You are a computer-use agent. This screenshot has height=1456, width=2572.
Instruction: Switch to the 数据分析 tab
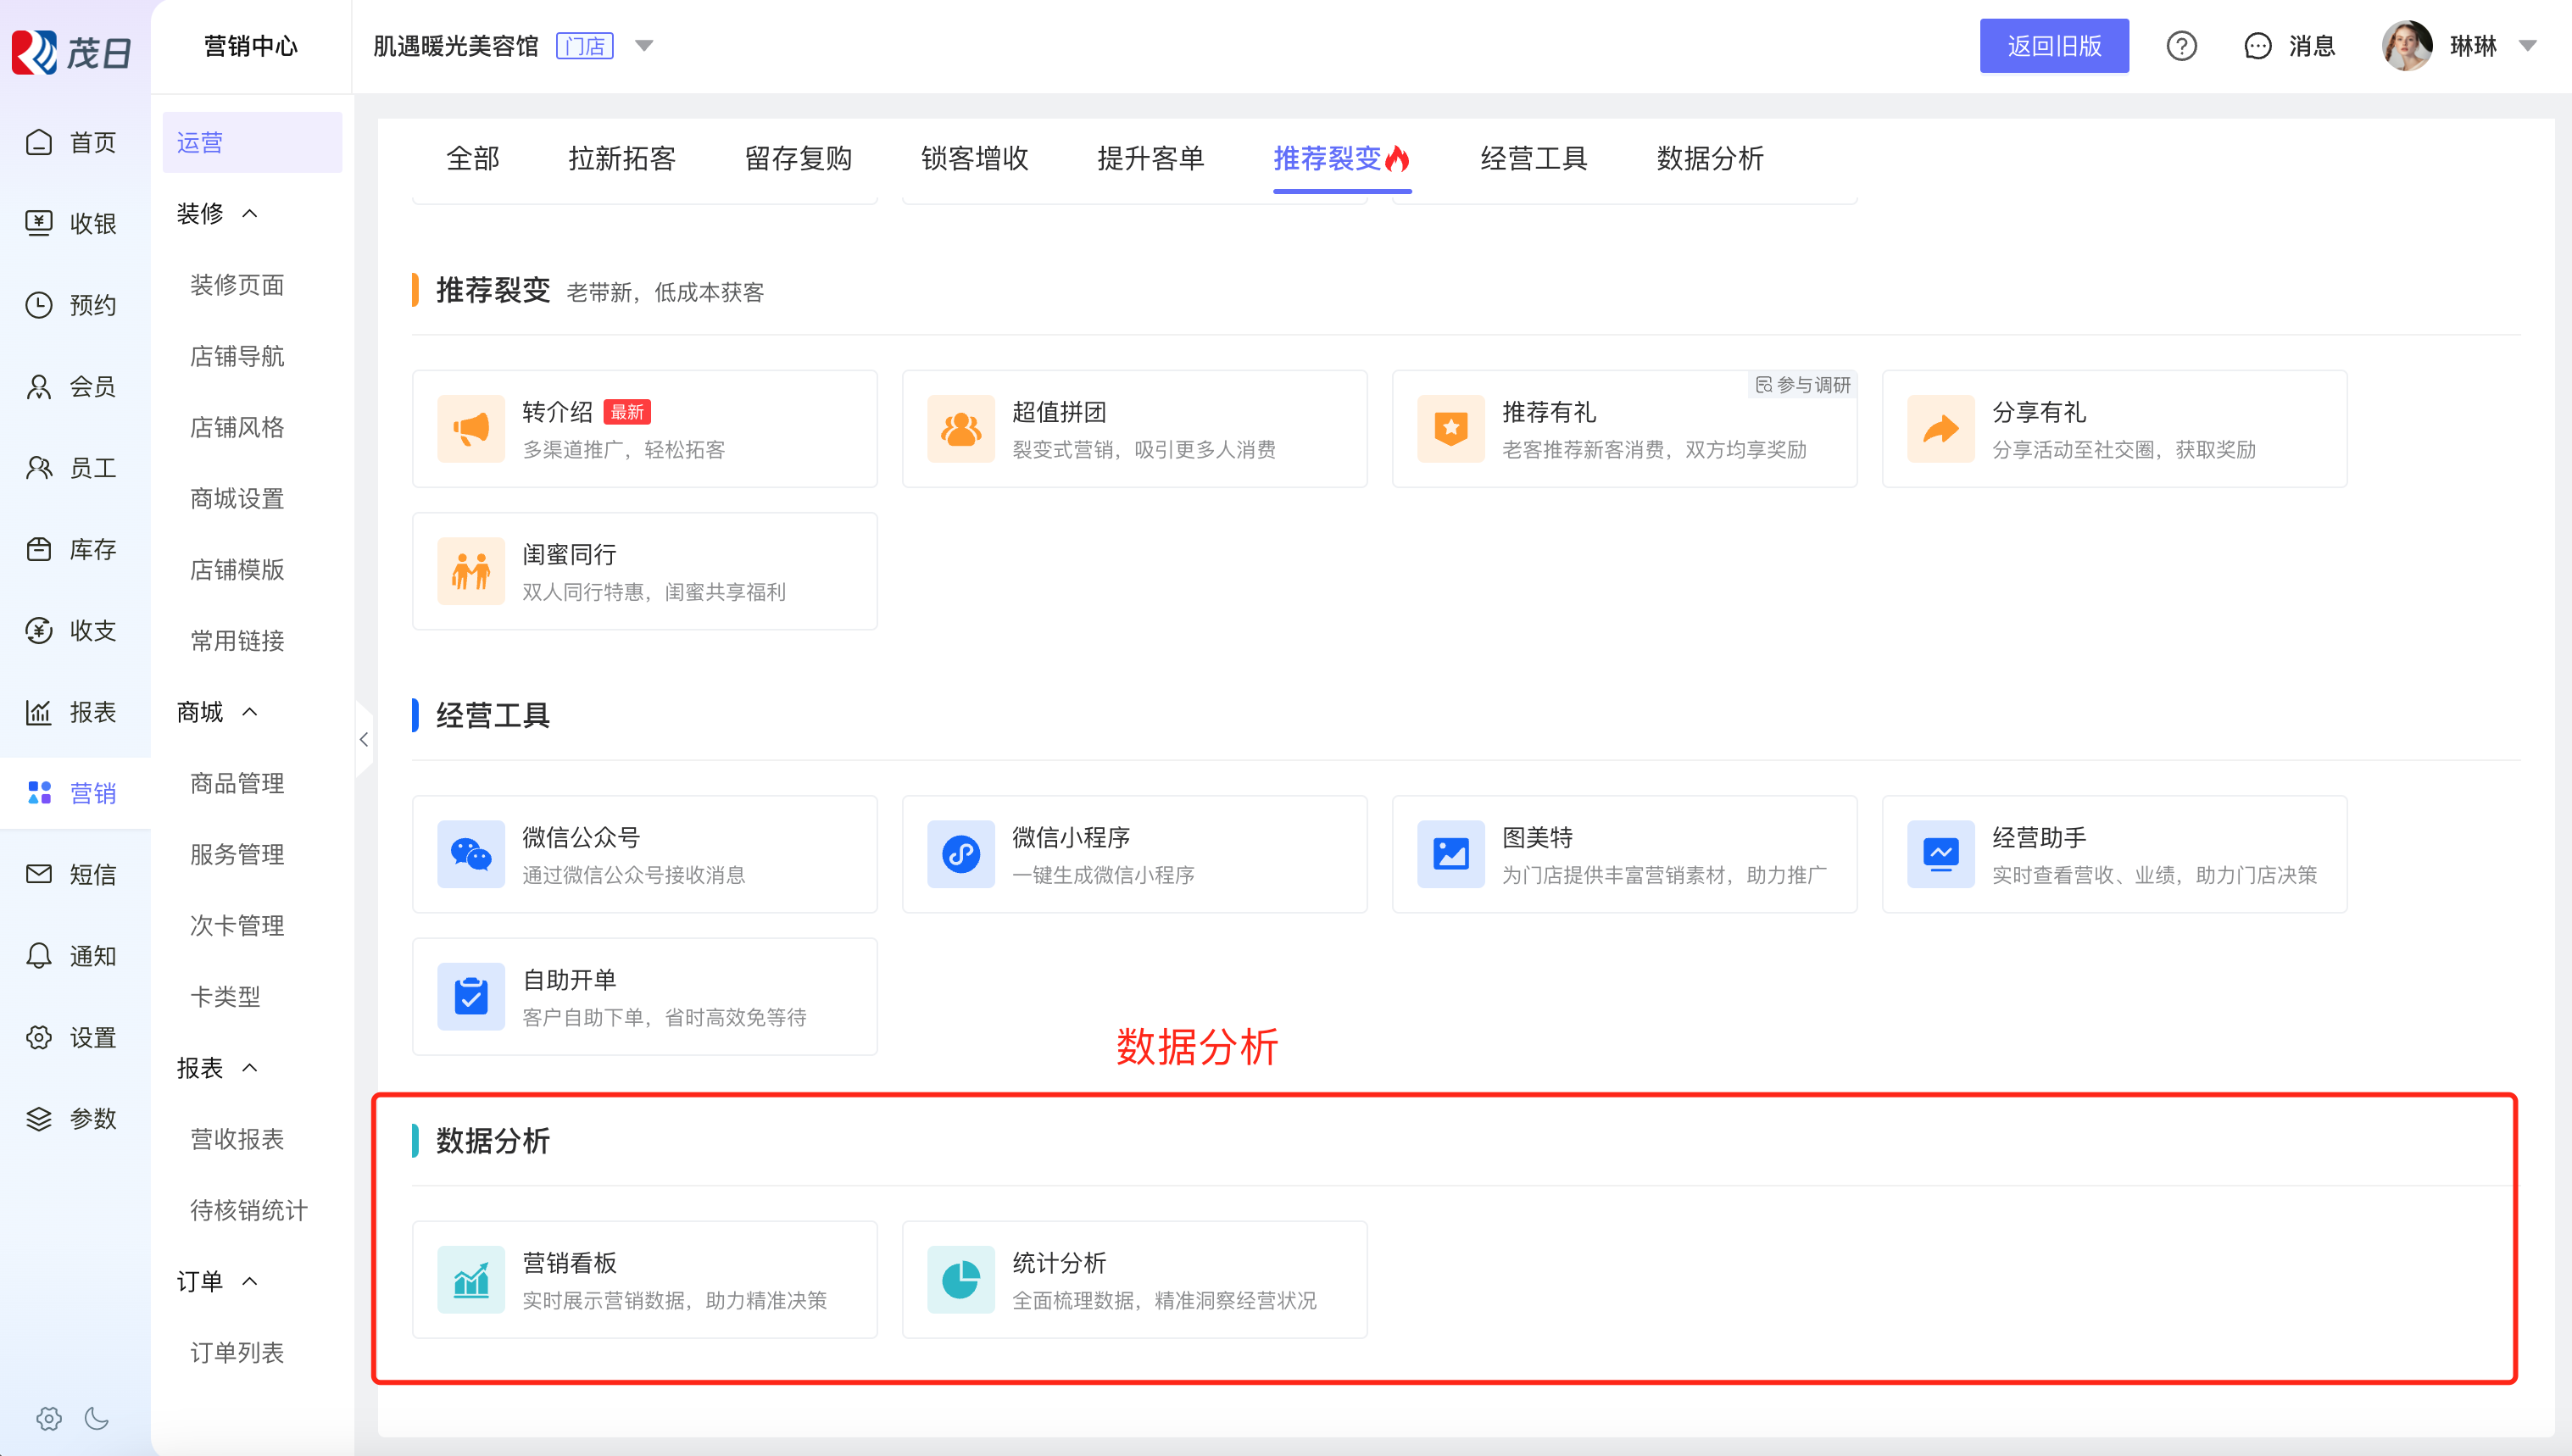click(1709, 158)
